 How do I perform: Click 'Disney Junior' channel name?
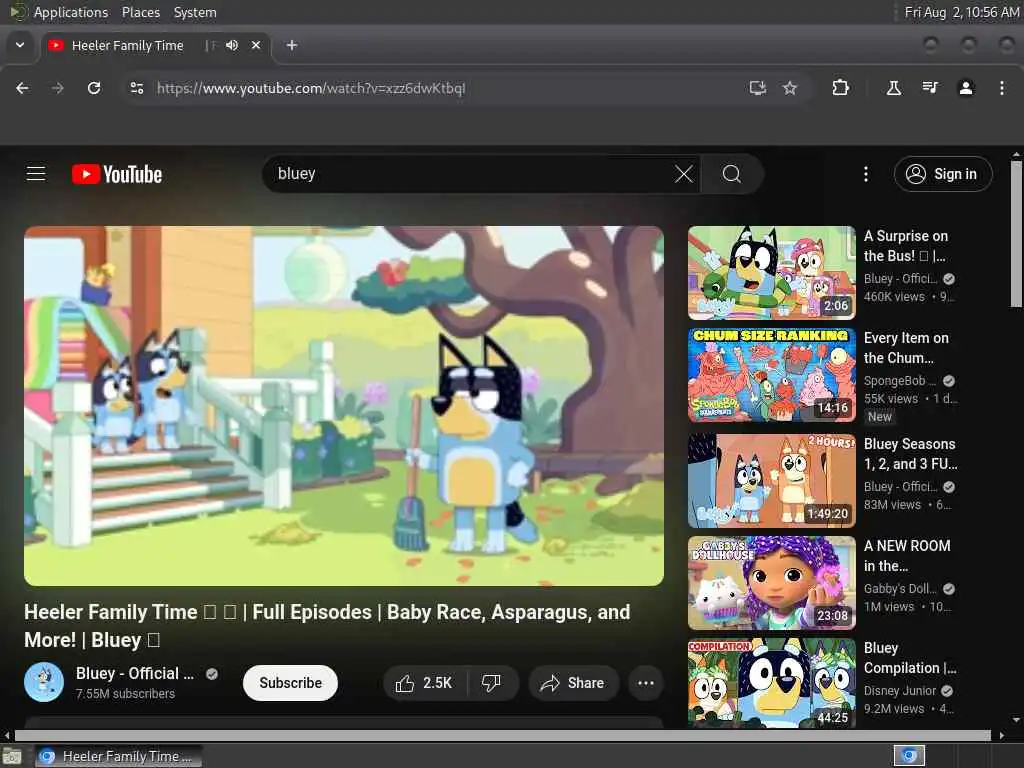pyautogui.click(x=900, y=690)
